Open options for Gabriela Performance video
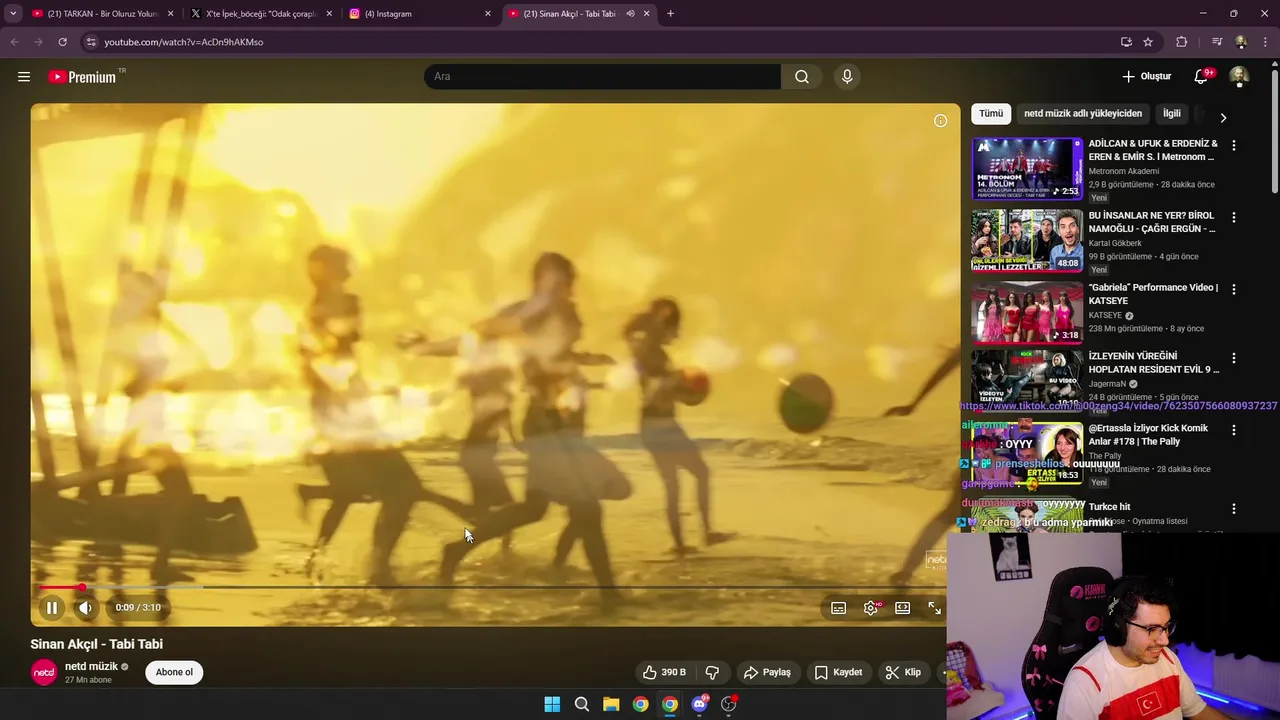The image size is (1280, 720). pos(1233,289)
